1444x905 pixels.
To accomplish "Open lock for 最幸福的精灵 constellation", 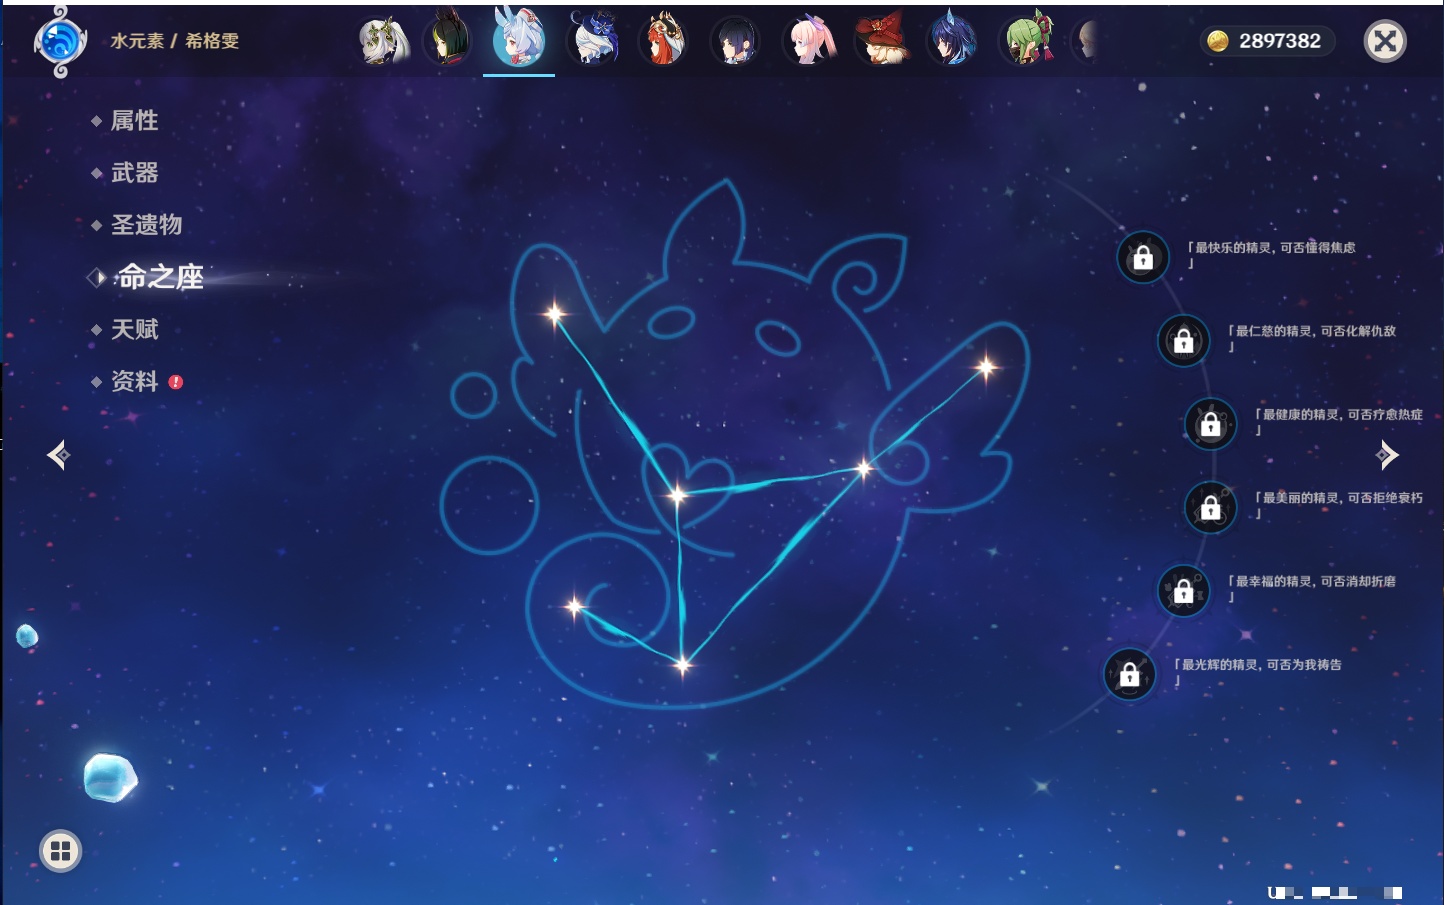I will [1183, 591].
